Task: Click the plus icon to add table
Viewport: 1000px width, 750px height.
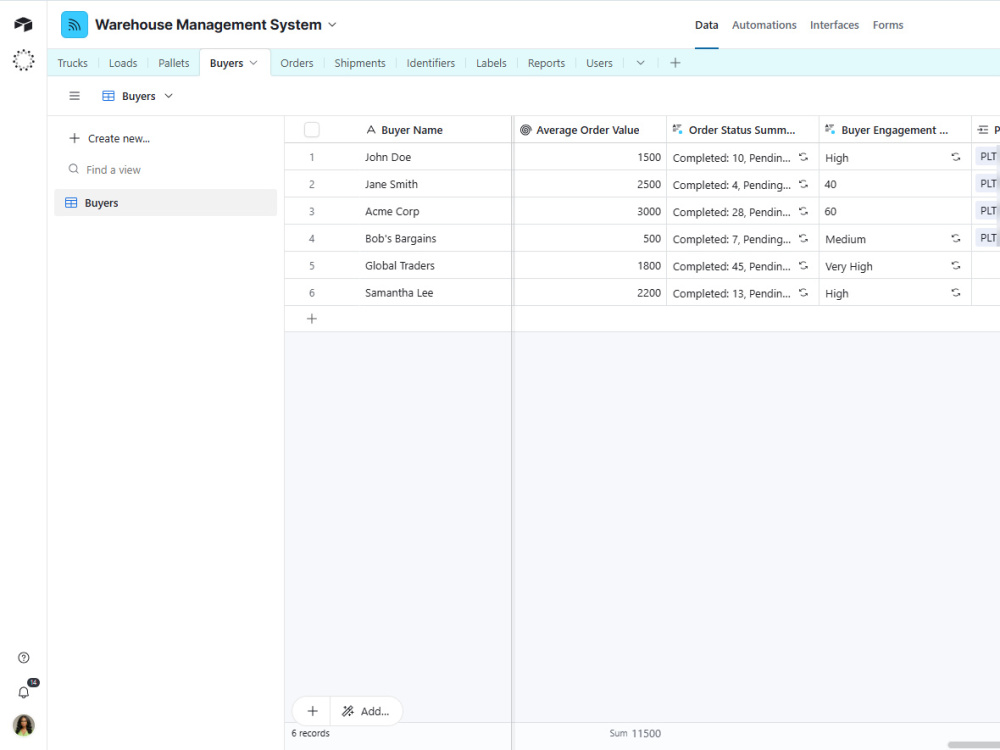Action: click(x=675, y=62)
